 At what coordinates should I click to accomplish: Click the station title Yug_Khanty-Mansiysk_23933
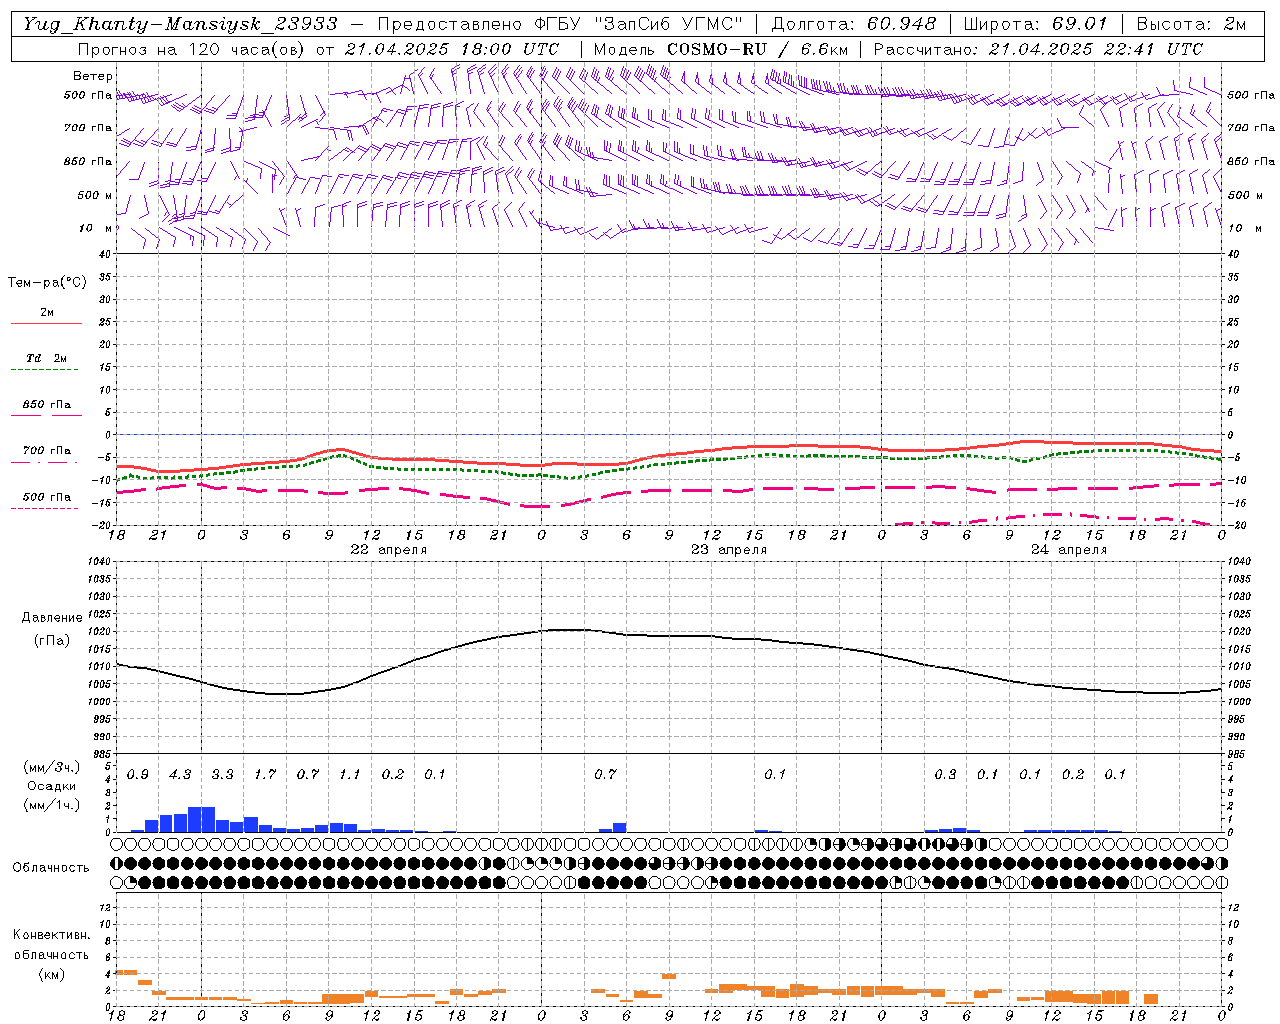[180, 24]
